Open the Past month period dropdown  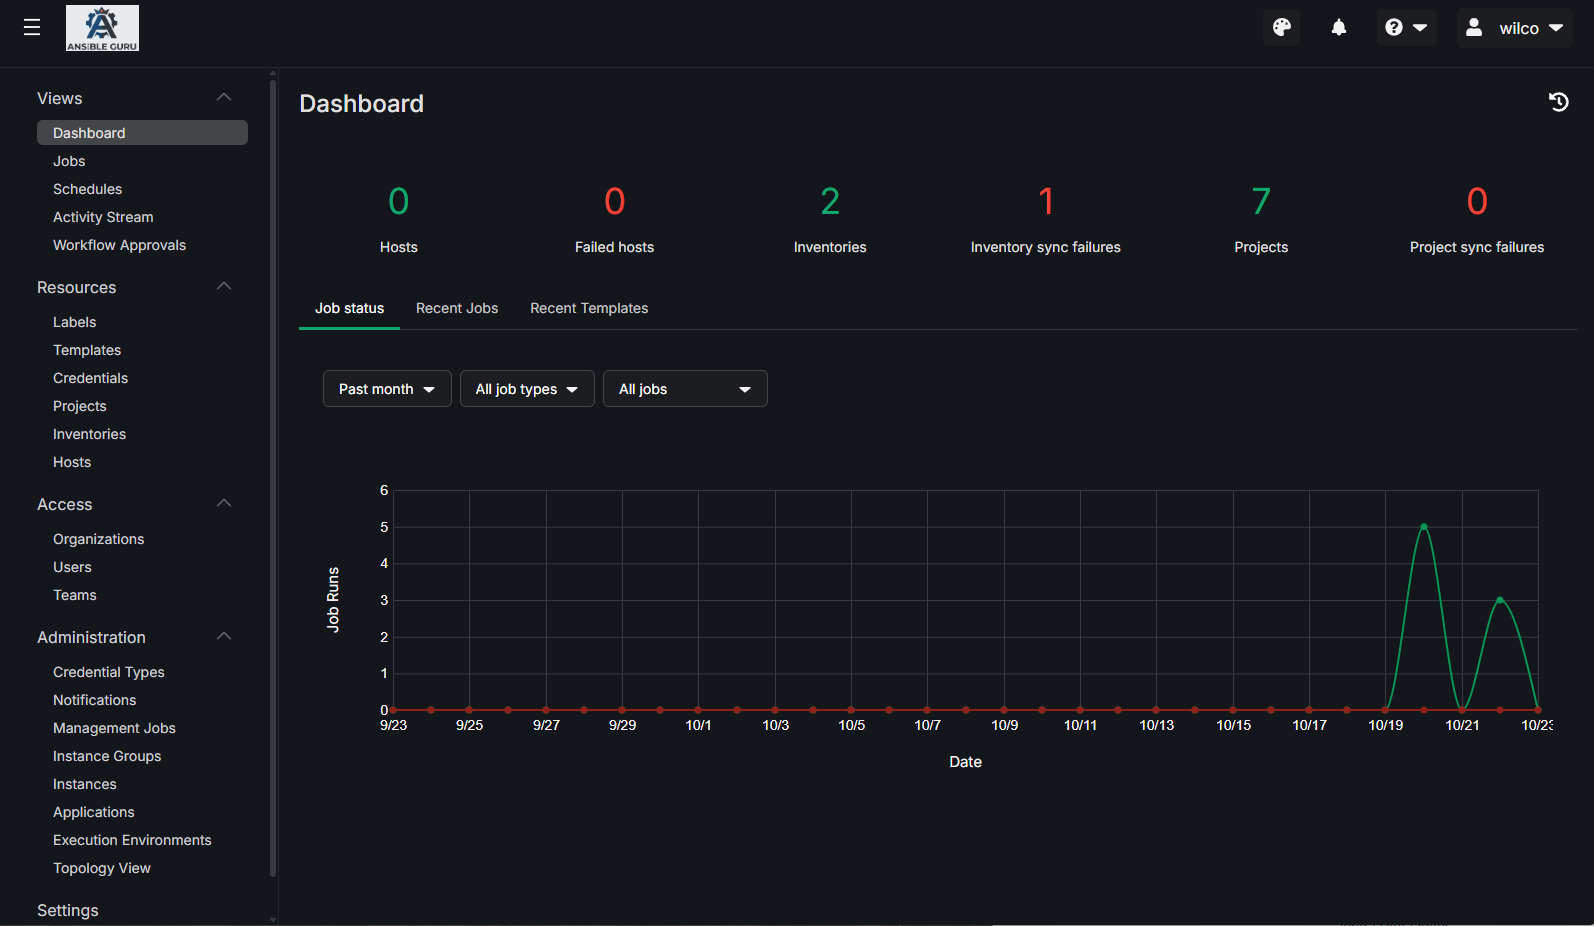387,389
